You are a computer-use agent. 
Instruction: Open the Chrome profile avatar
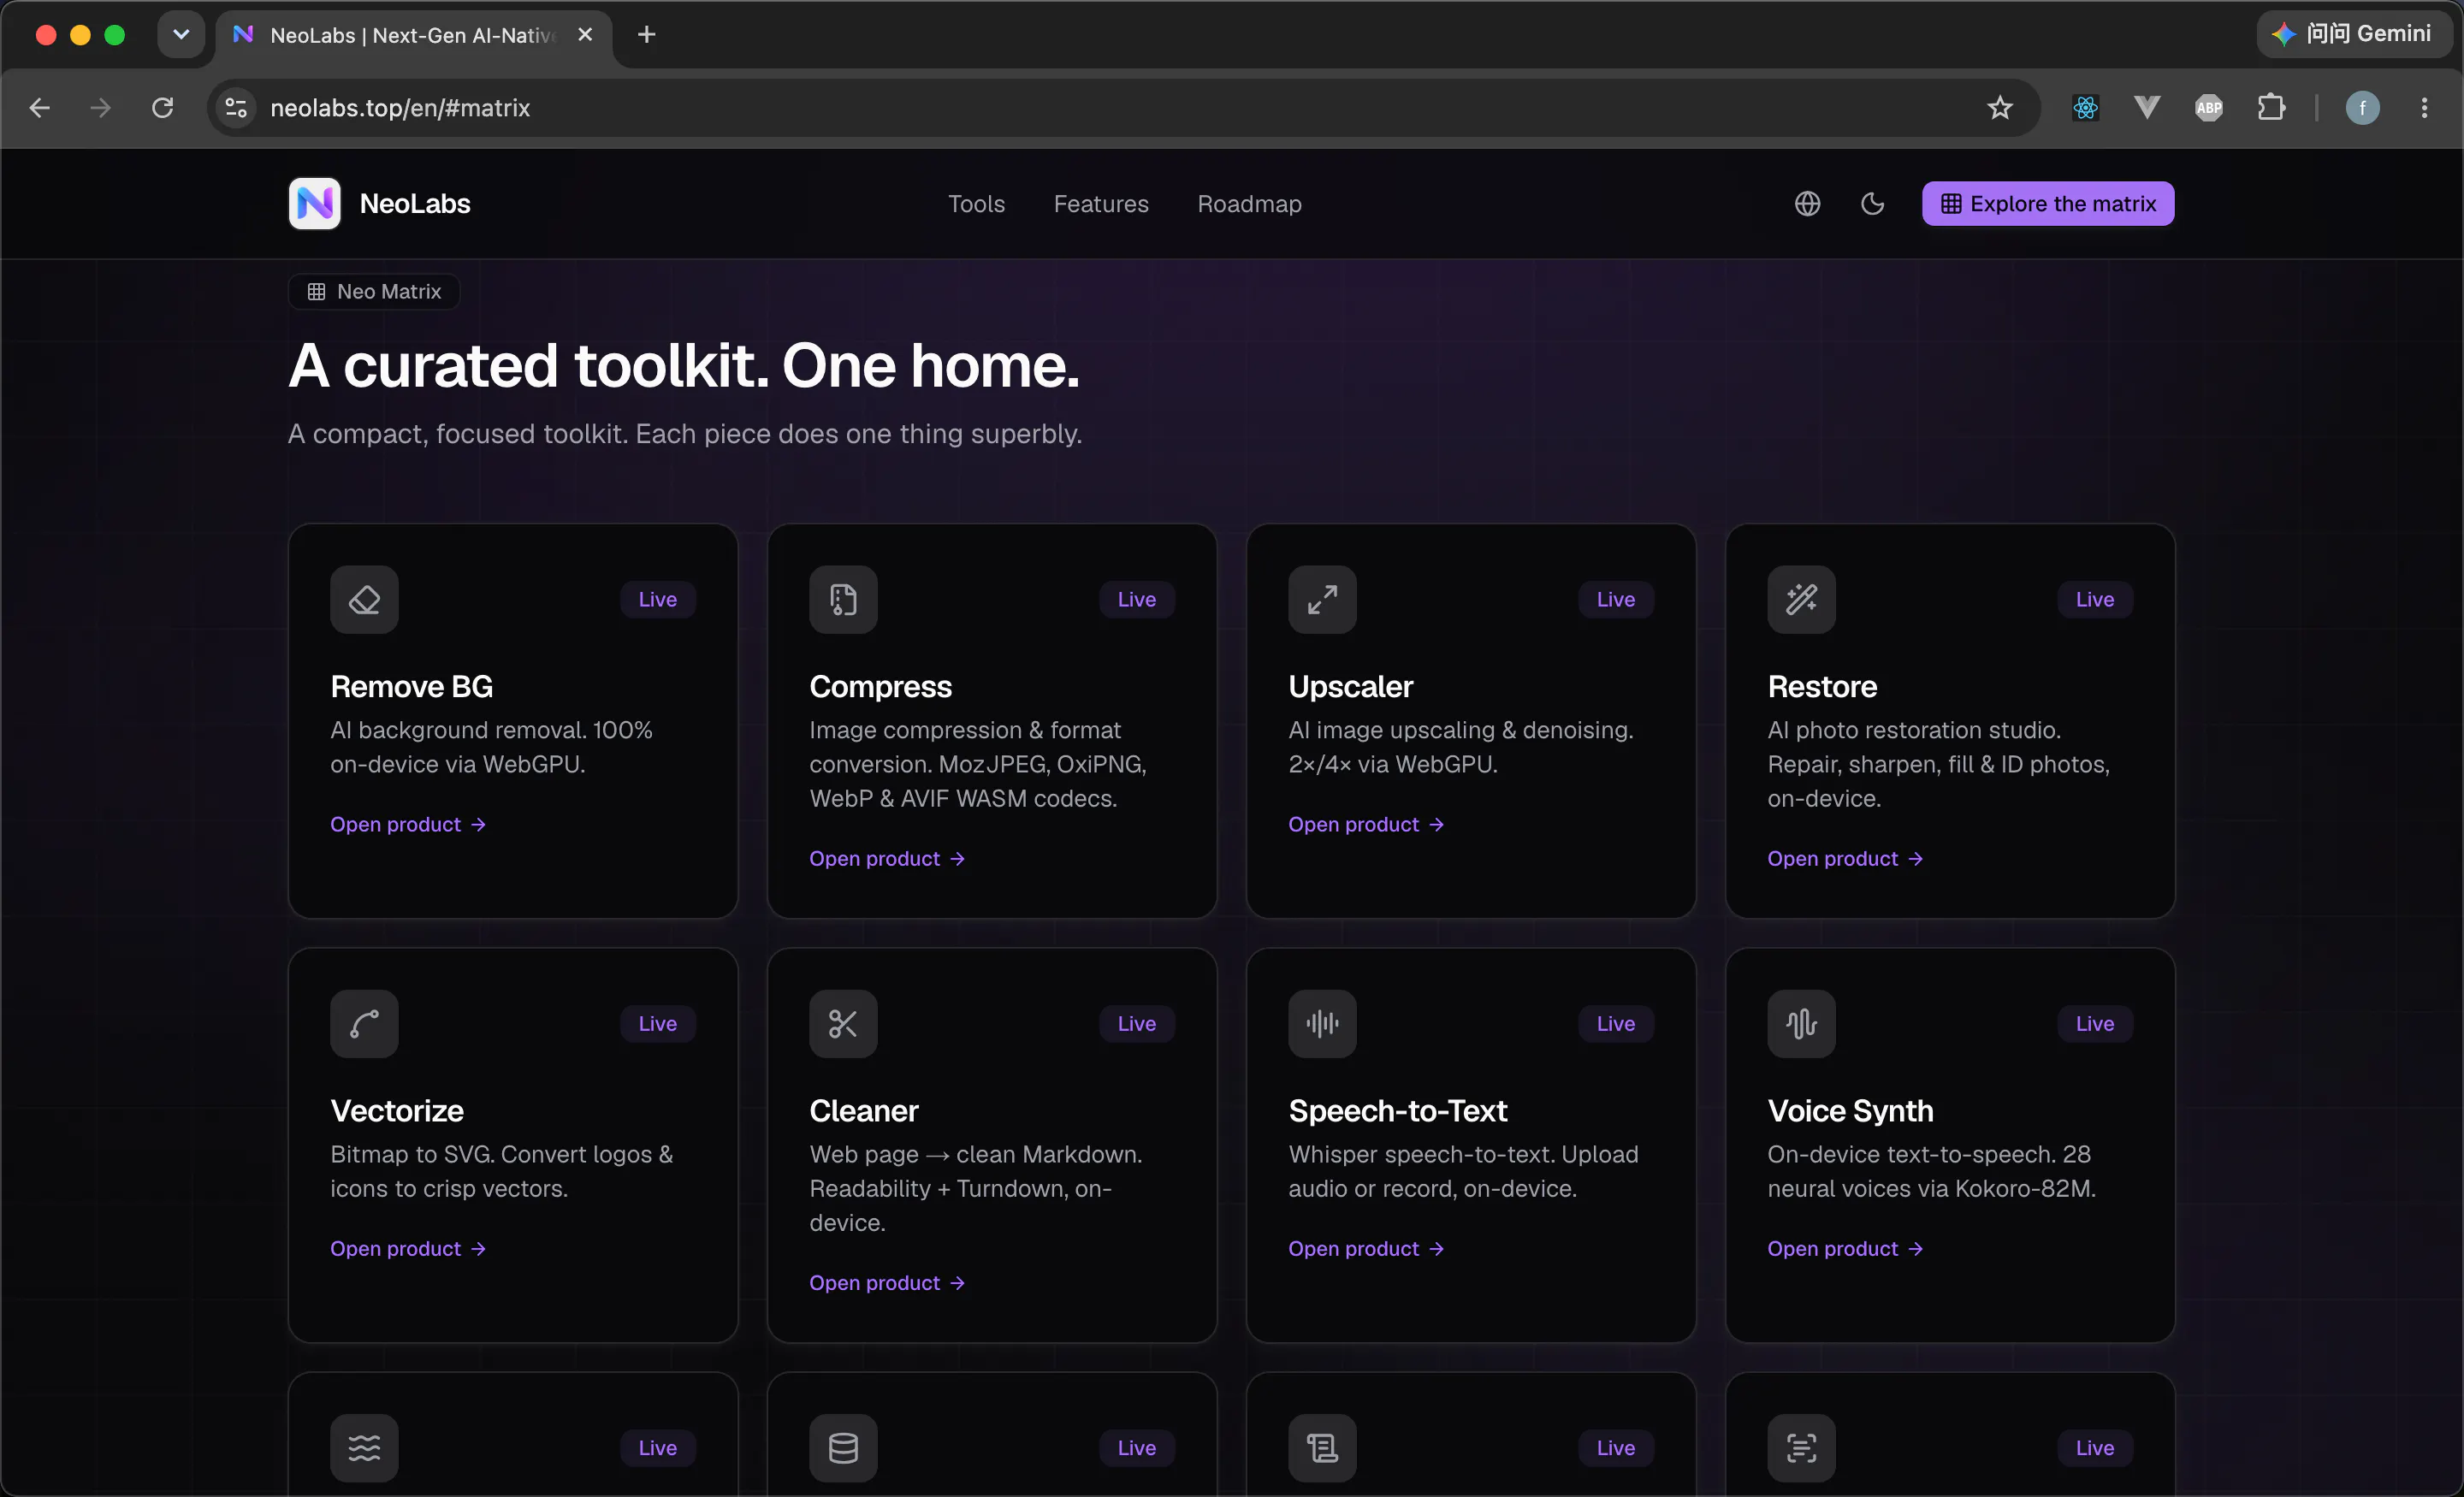[2362, 108]
